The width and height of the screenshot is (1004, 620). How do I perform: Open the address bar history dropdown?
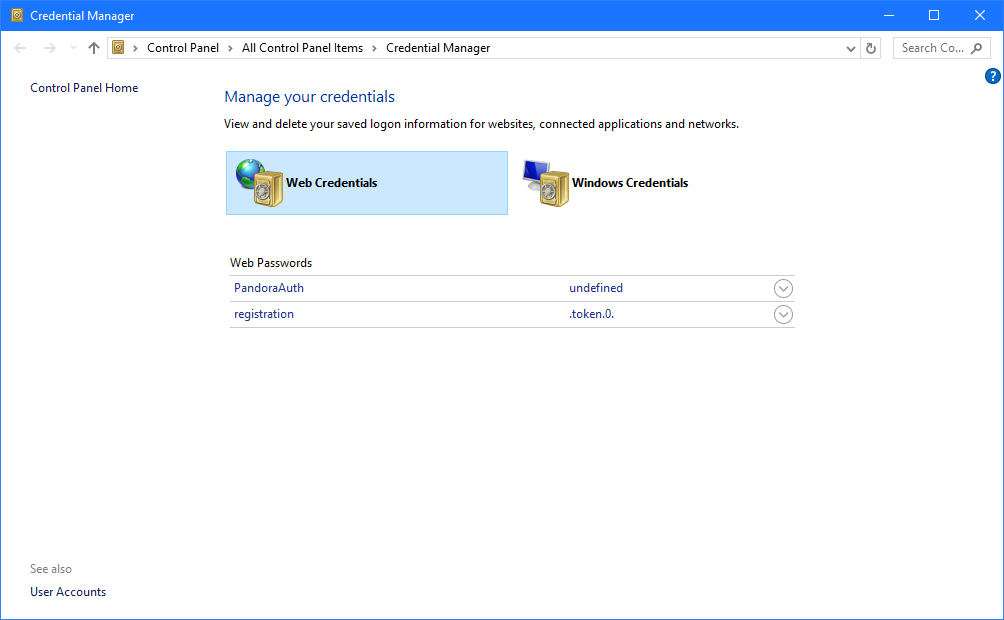pos(850,49)
